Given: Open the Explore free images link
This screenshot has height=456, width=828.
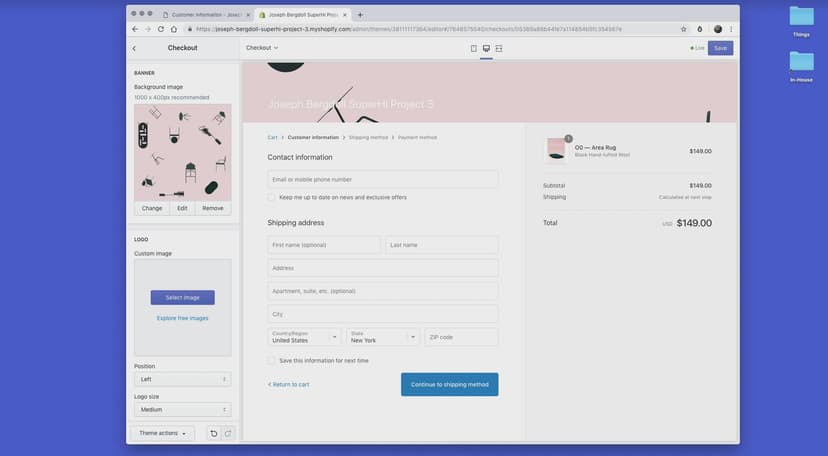Looking at the screenshot, I should [182, 318].
